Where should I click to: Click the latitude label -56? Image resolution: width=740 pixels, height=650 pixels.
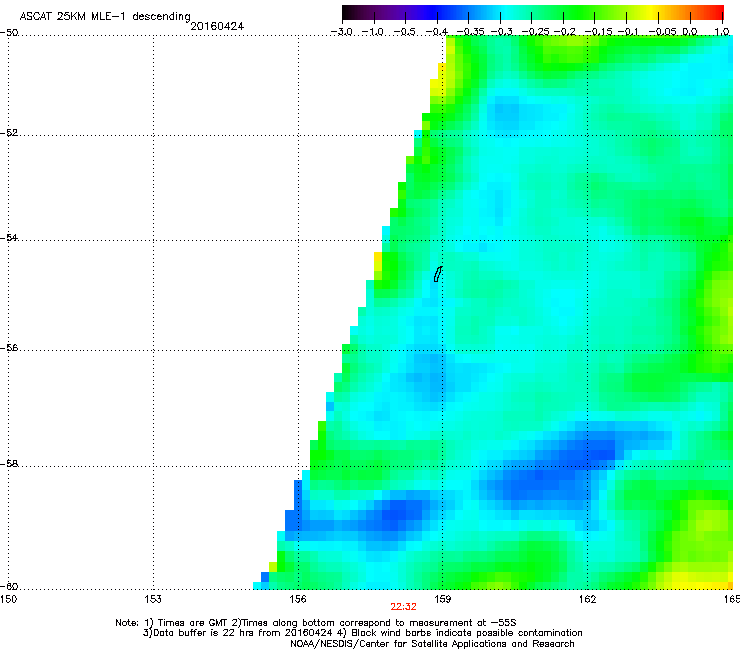click(x=9, y=348)
